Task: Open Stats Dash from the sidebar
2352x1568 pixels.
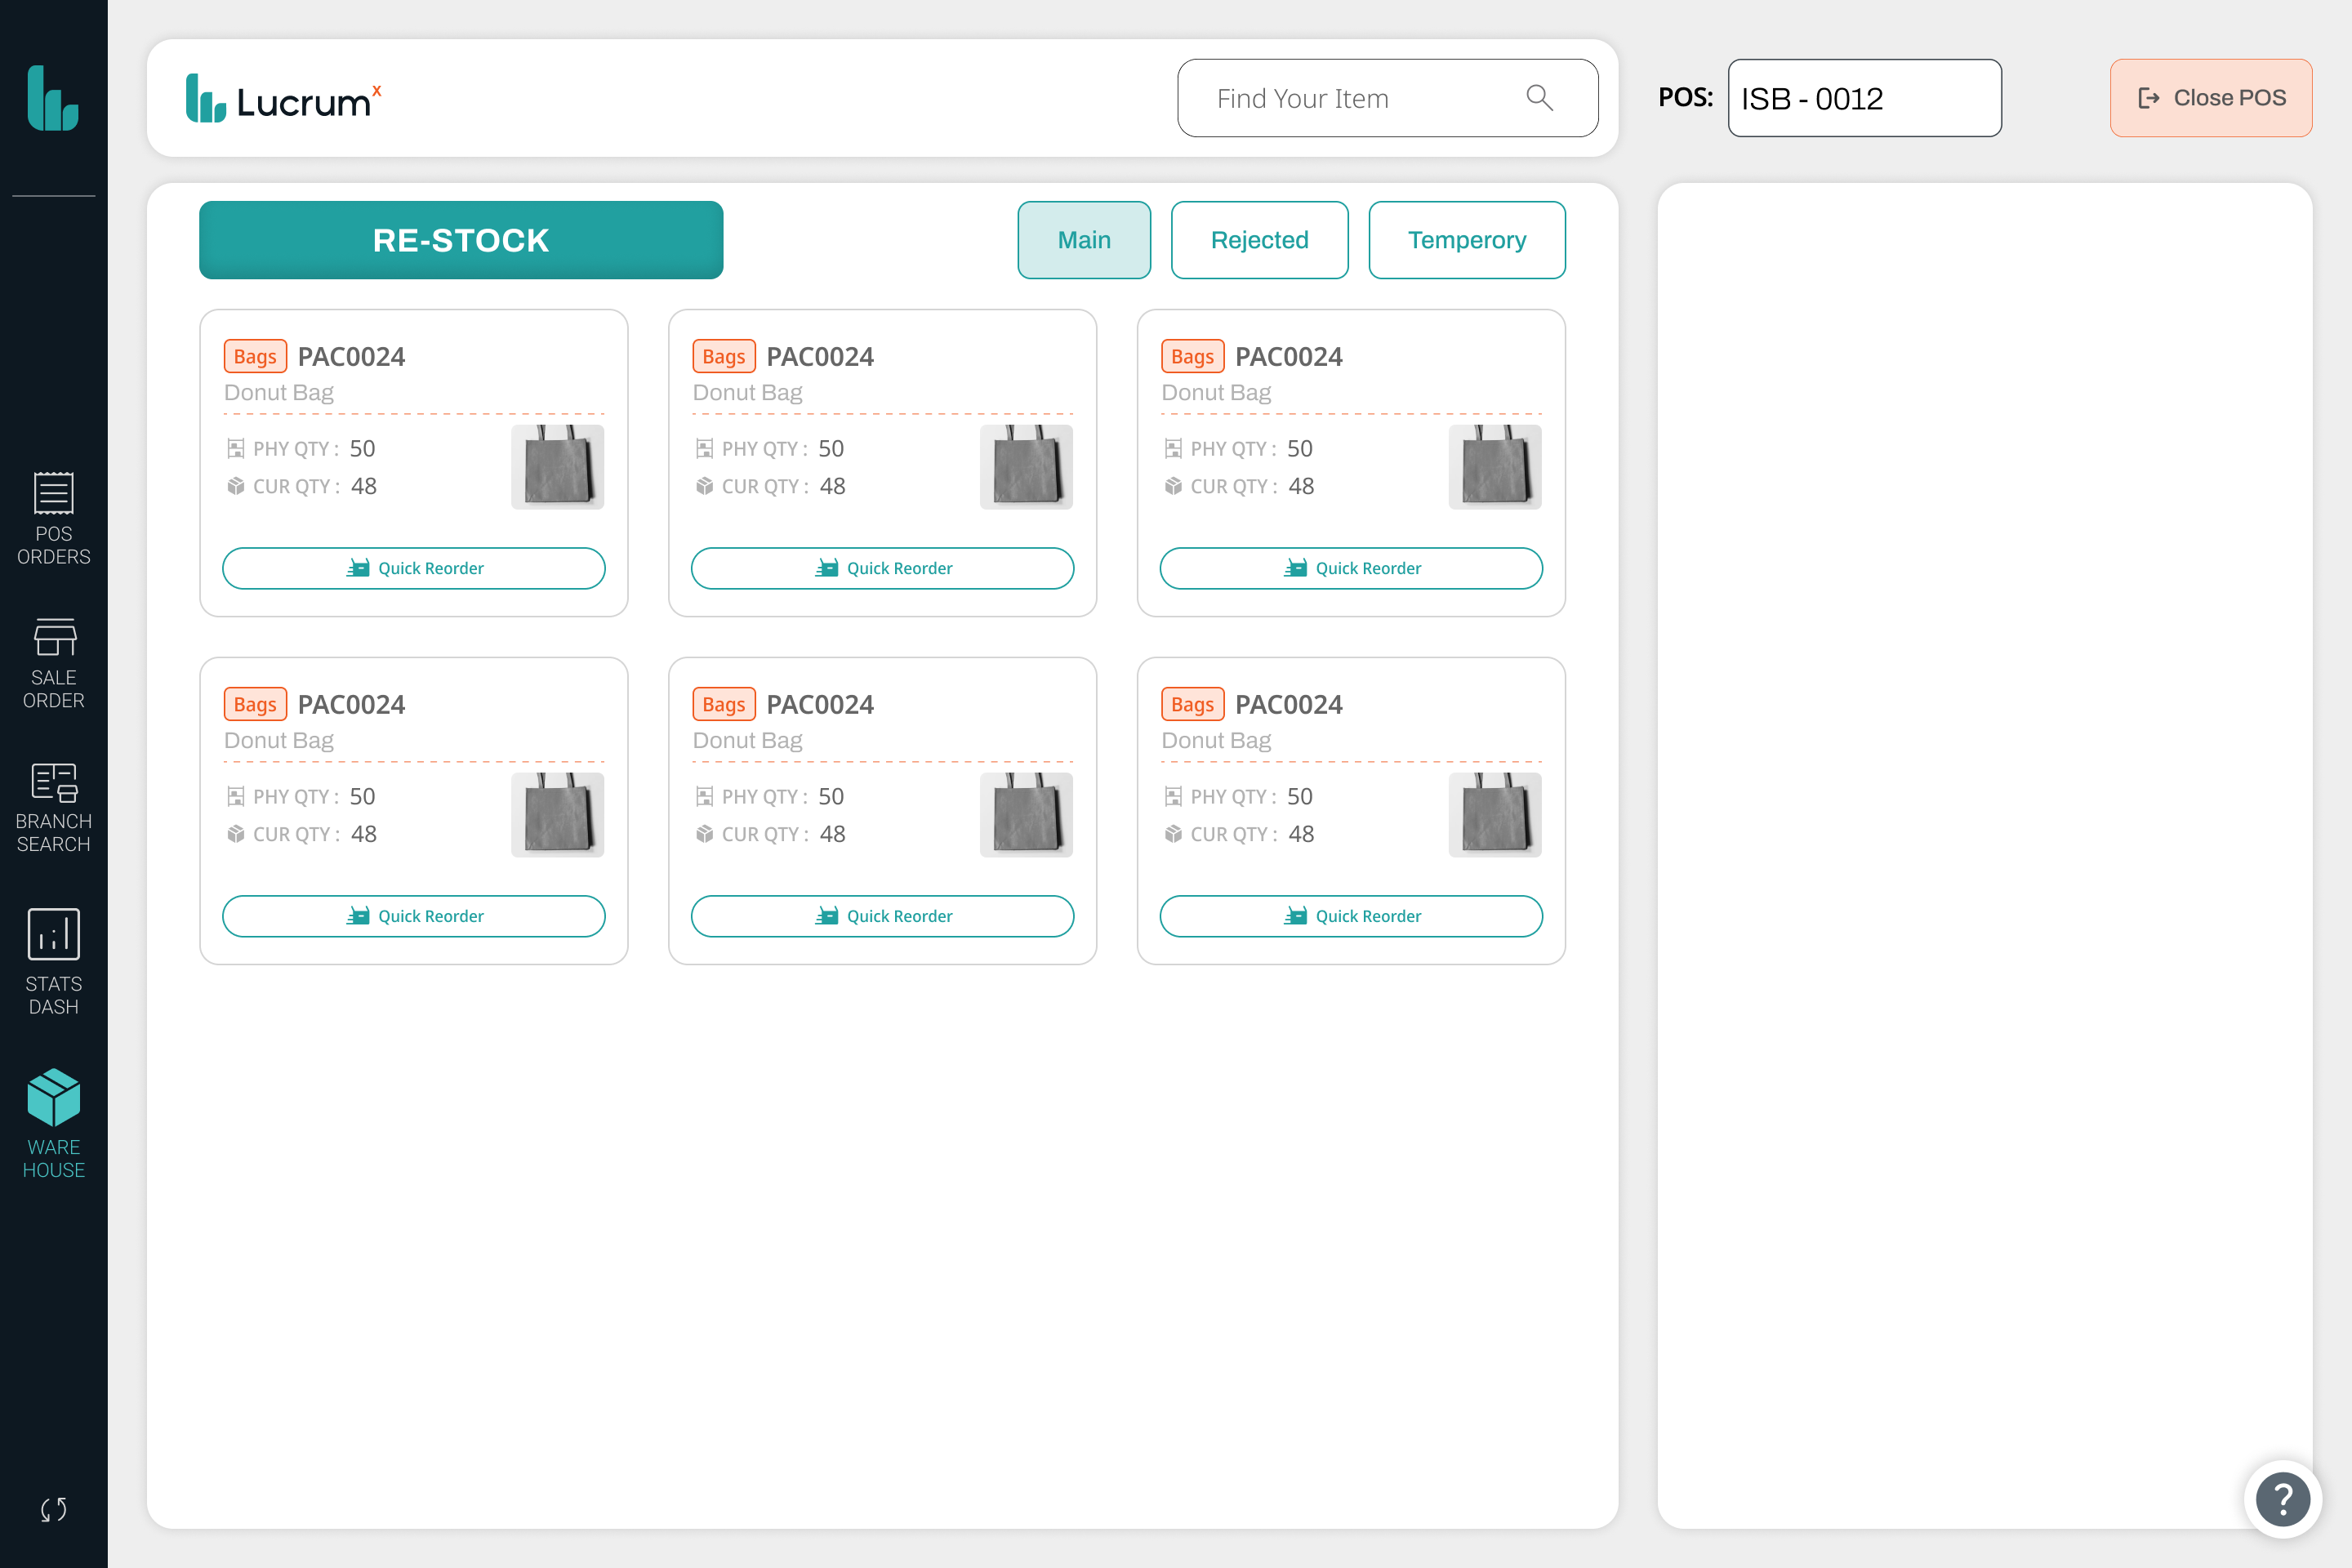Action: (x=53, y=962)
